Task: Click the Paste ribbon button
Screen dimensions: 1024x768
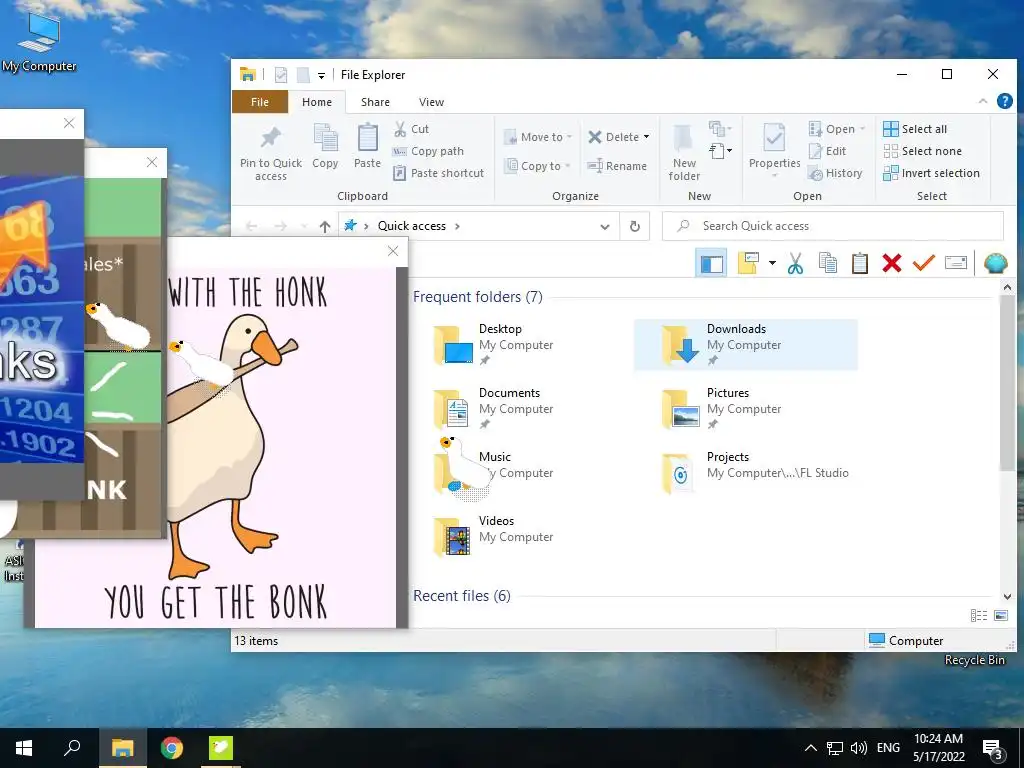Action: tap(367, 146)
